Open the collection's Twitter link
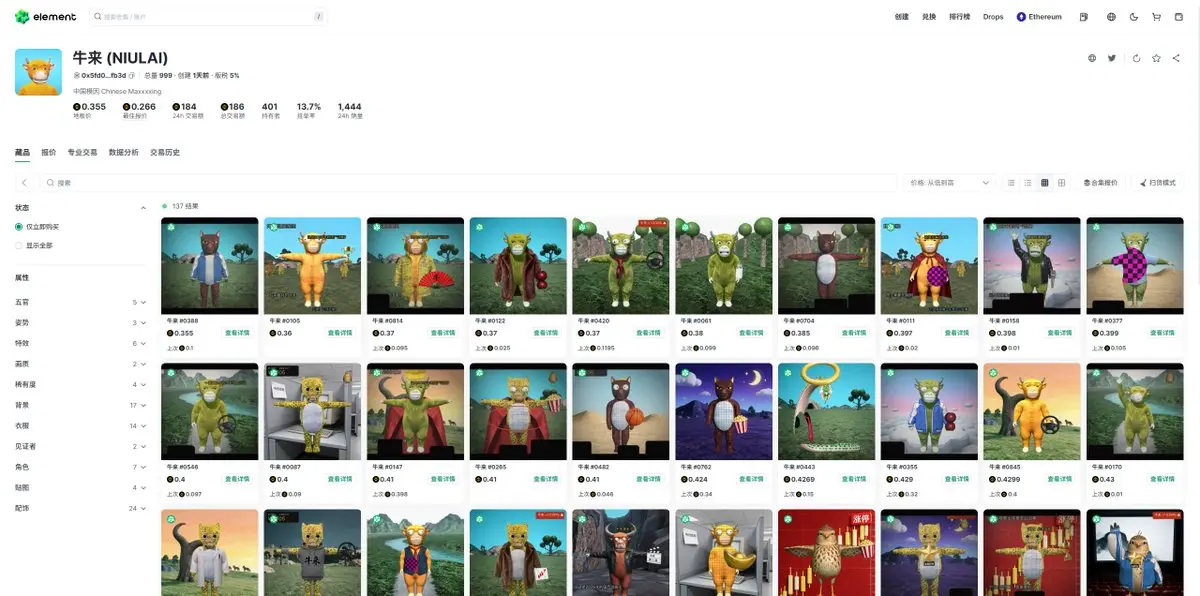Viewport: 1200px width, 596px height. coord(1111,58)
